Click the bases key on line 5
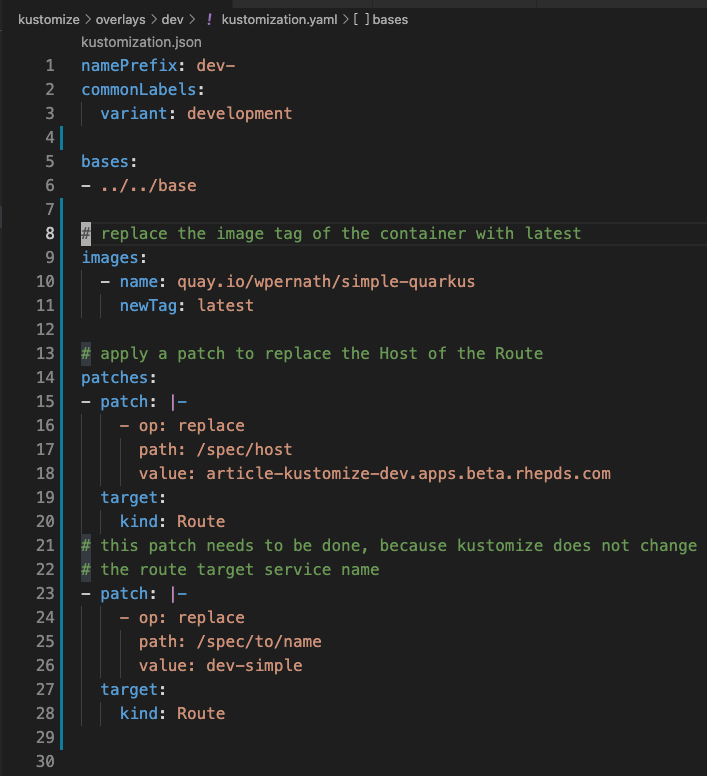The width and height of the screenshot is (707, 776). (x=105, y=161)
